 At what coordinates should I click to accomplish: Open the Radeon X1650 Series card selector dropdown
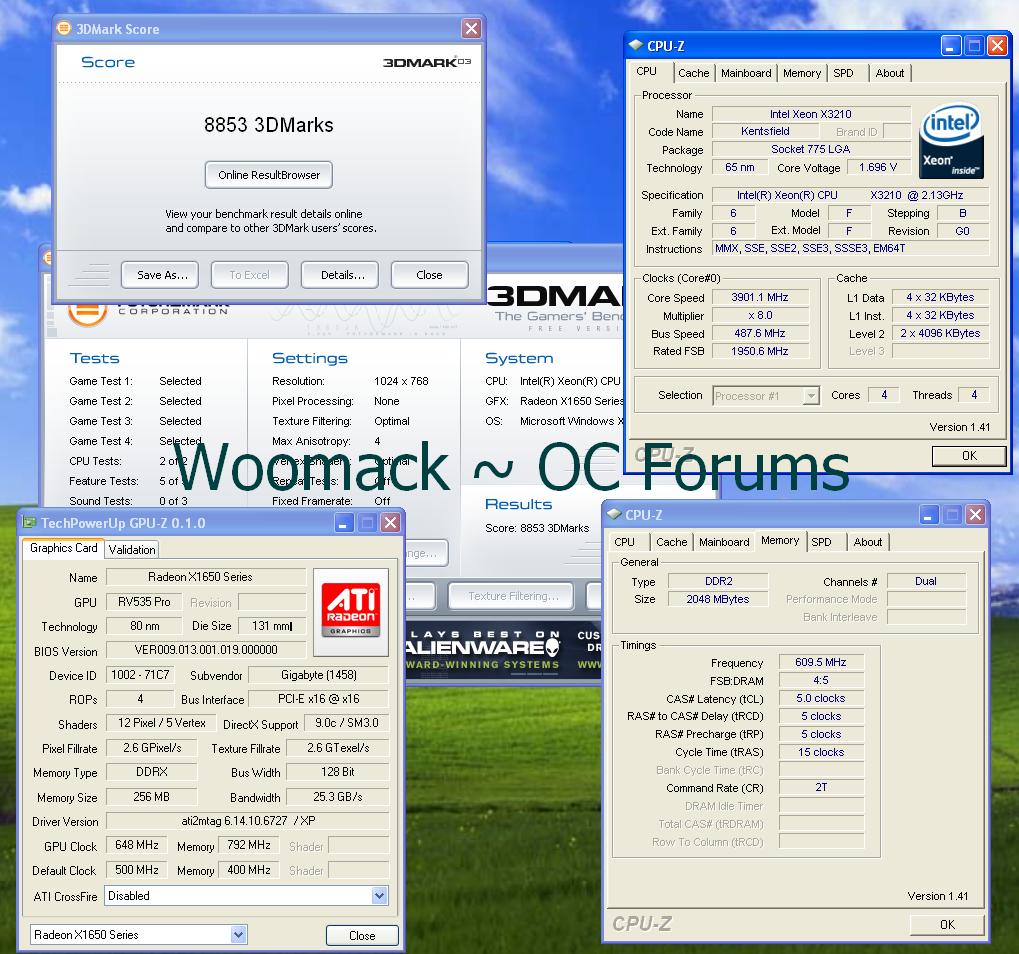138,935
